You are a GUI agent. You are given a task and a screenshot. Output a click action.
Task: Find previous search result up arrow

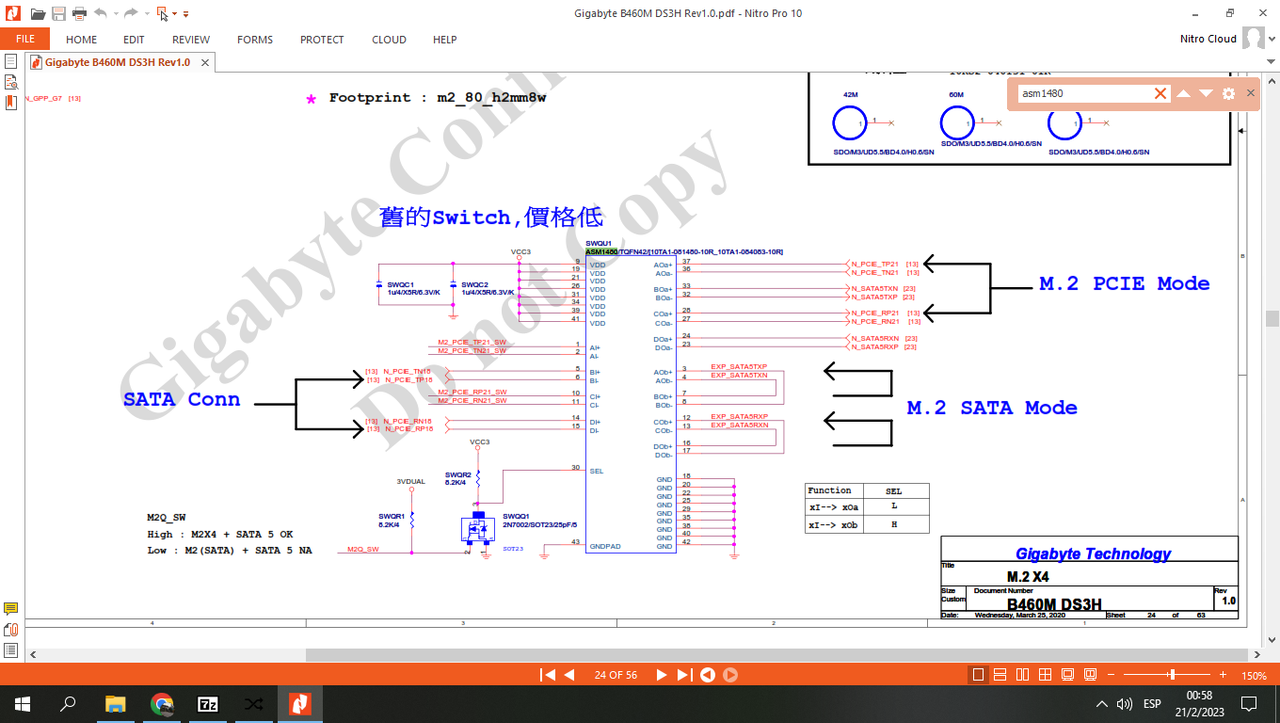[x=1184, y=93]
